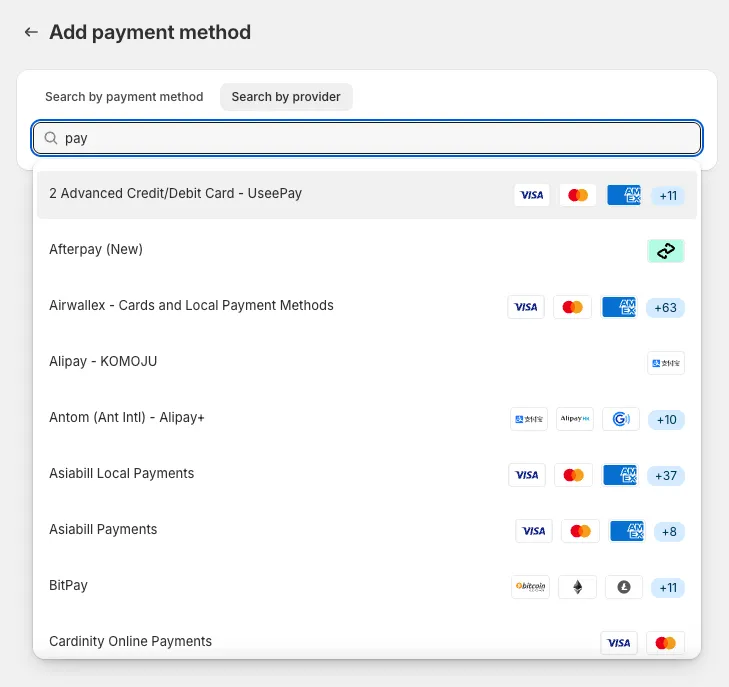Viewport: 729px width, 687px height.
Task: Click Visa icon in Asiabill Local Payments row
Action: 527,475
